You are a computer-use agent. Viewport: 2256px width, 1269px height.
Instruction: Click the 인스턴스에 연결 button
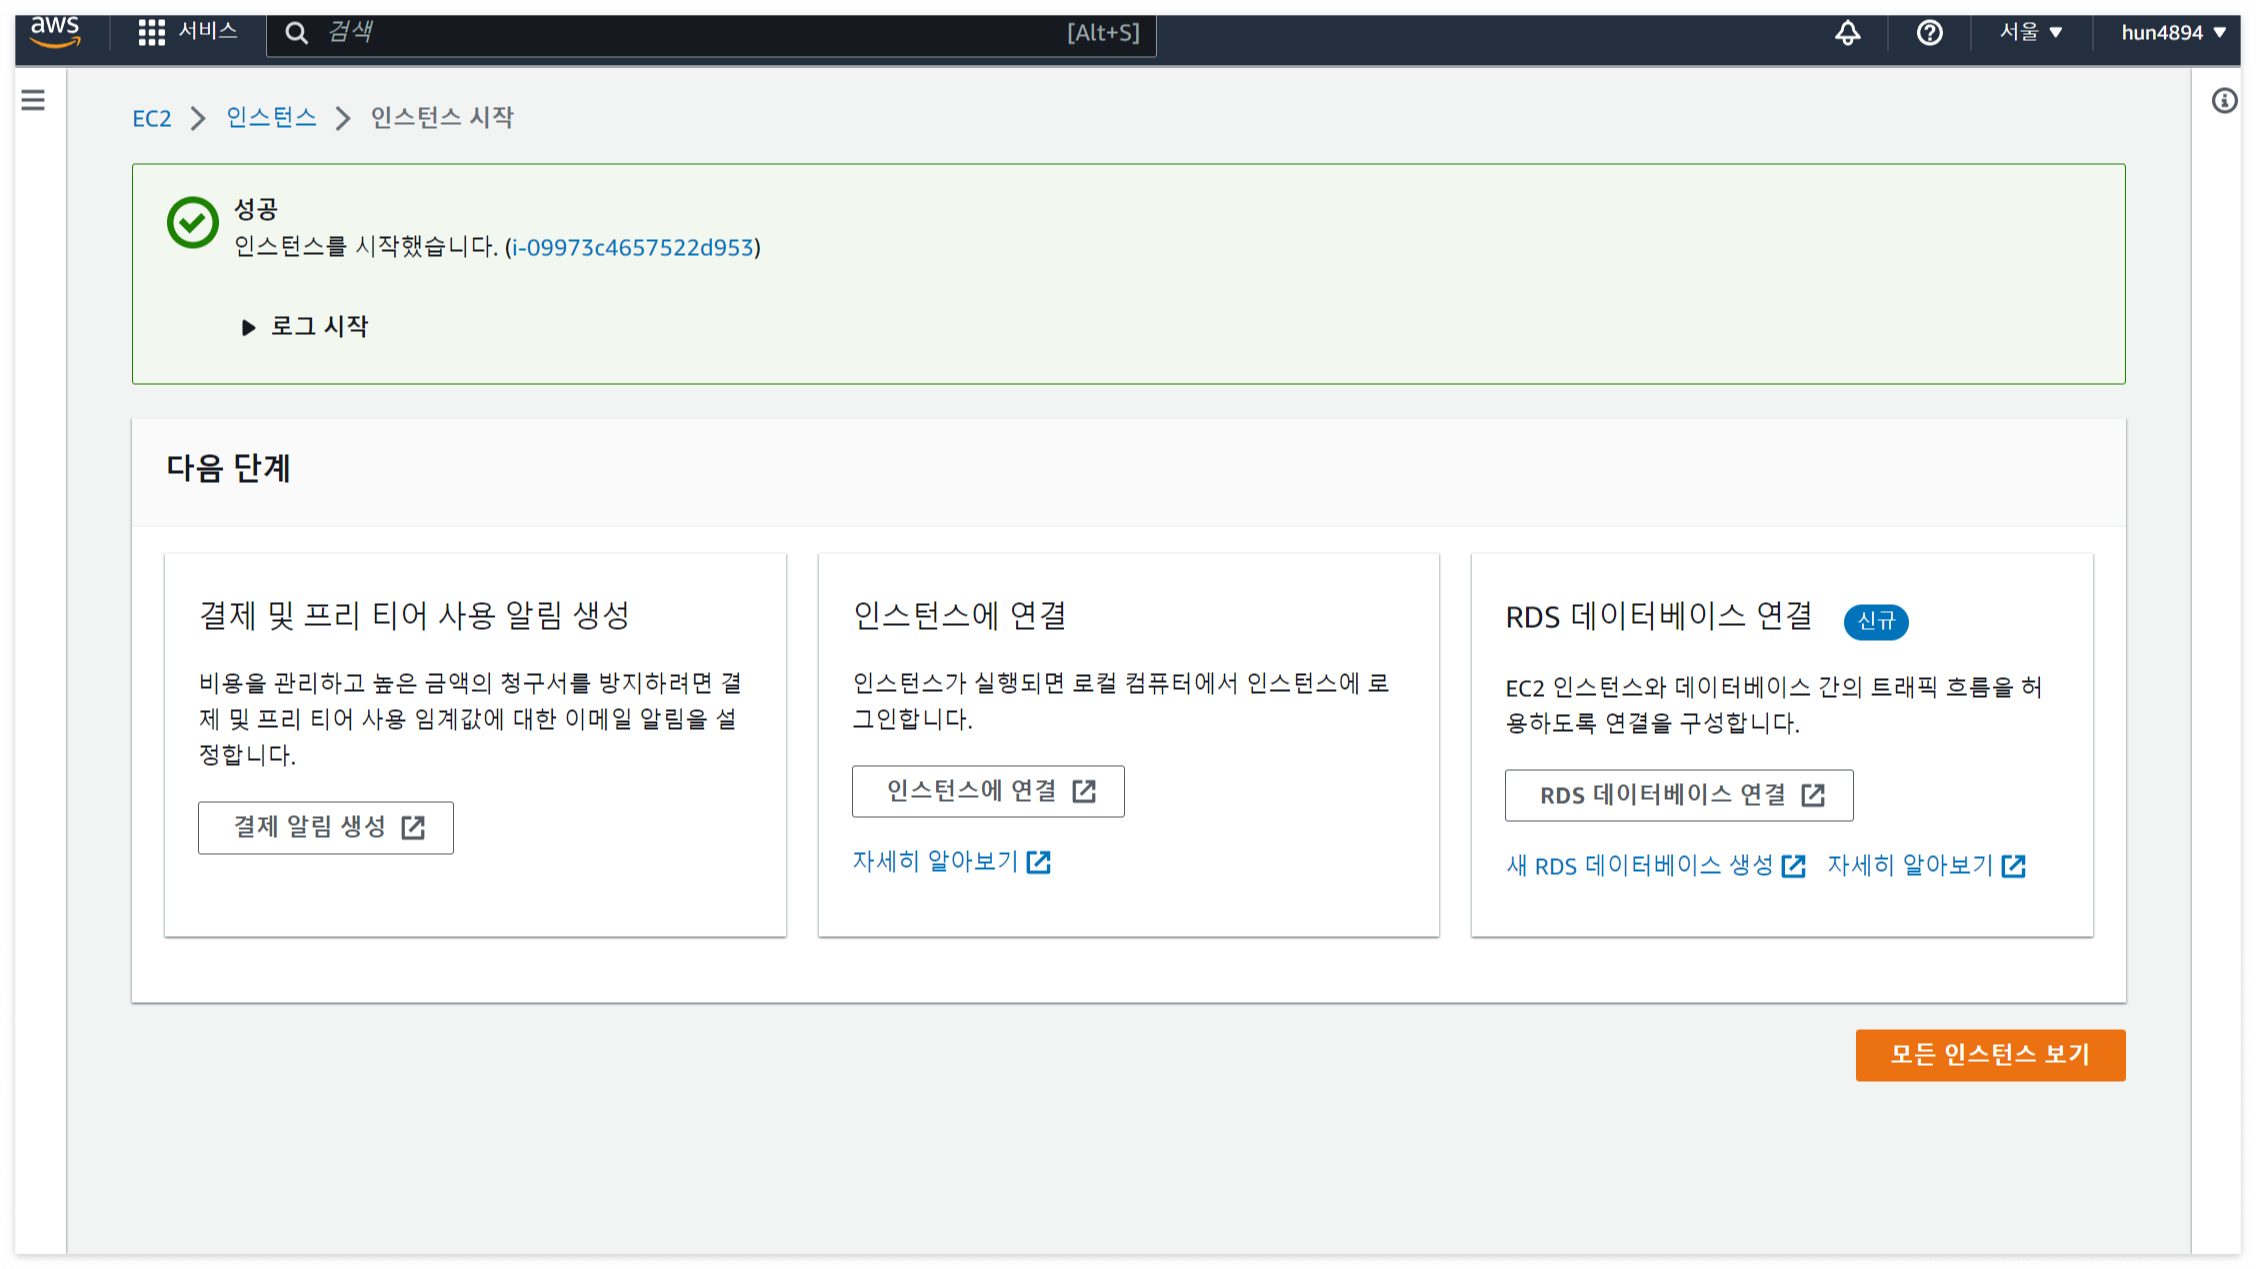coord(988,791)
